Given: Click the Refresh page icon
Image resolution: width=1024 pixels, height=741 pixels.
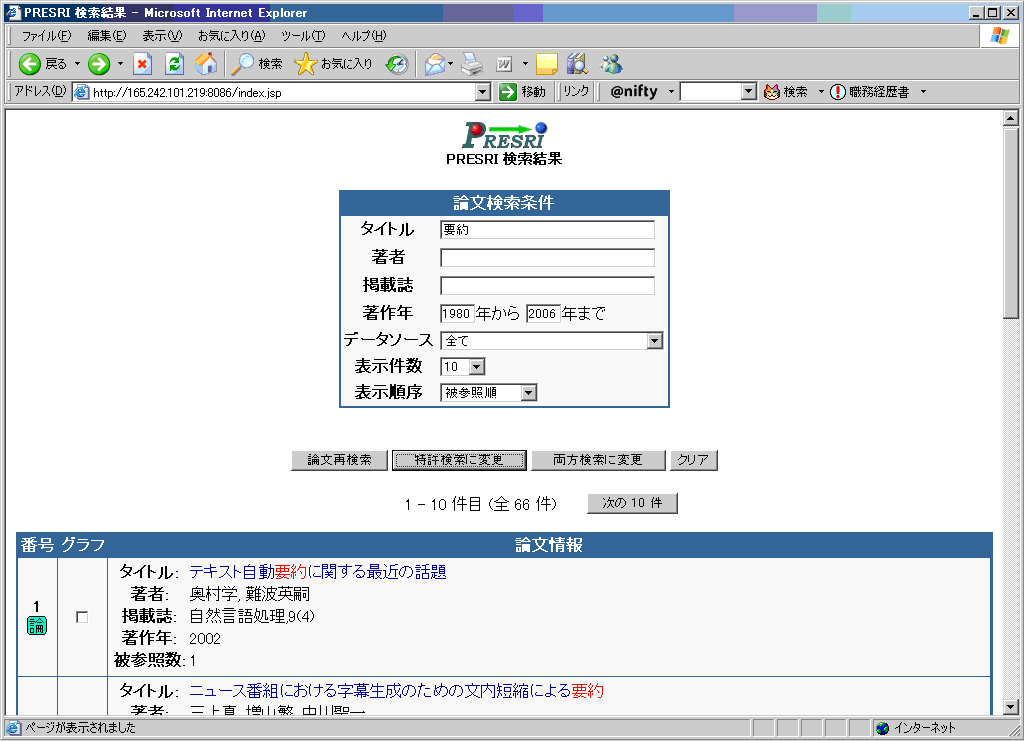Looking at the screenshot, I should coord(174,64).
